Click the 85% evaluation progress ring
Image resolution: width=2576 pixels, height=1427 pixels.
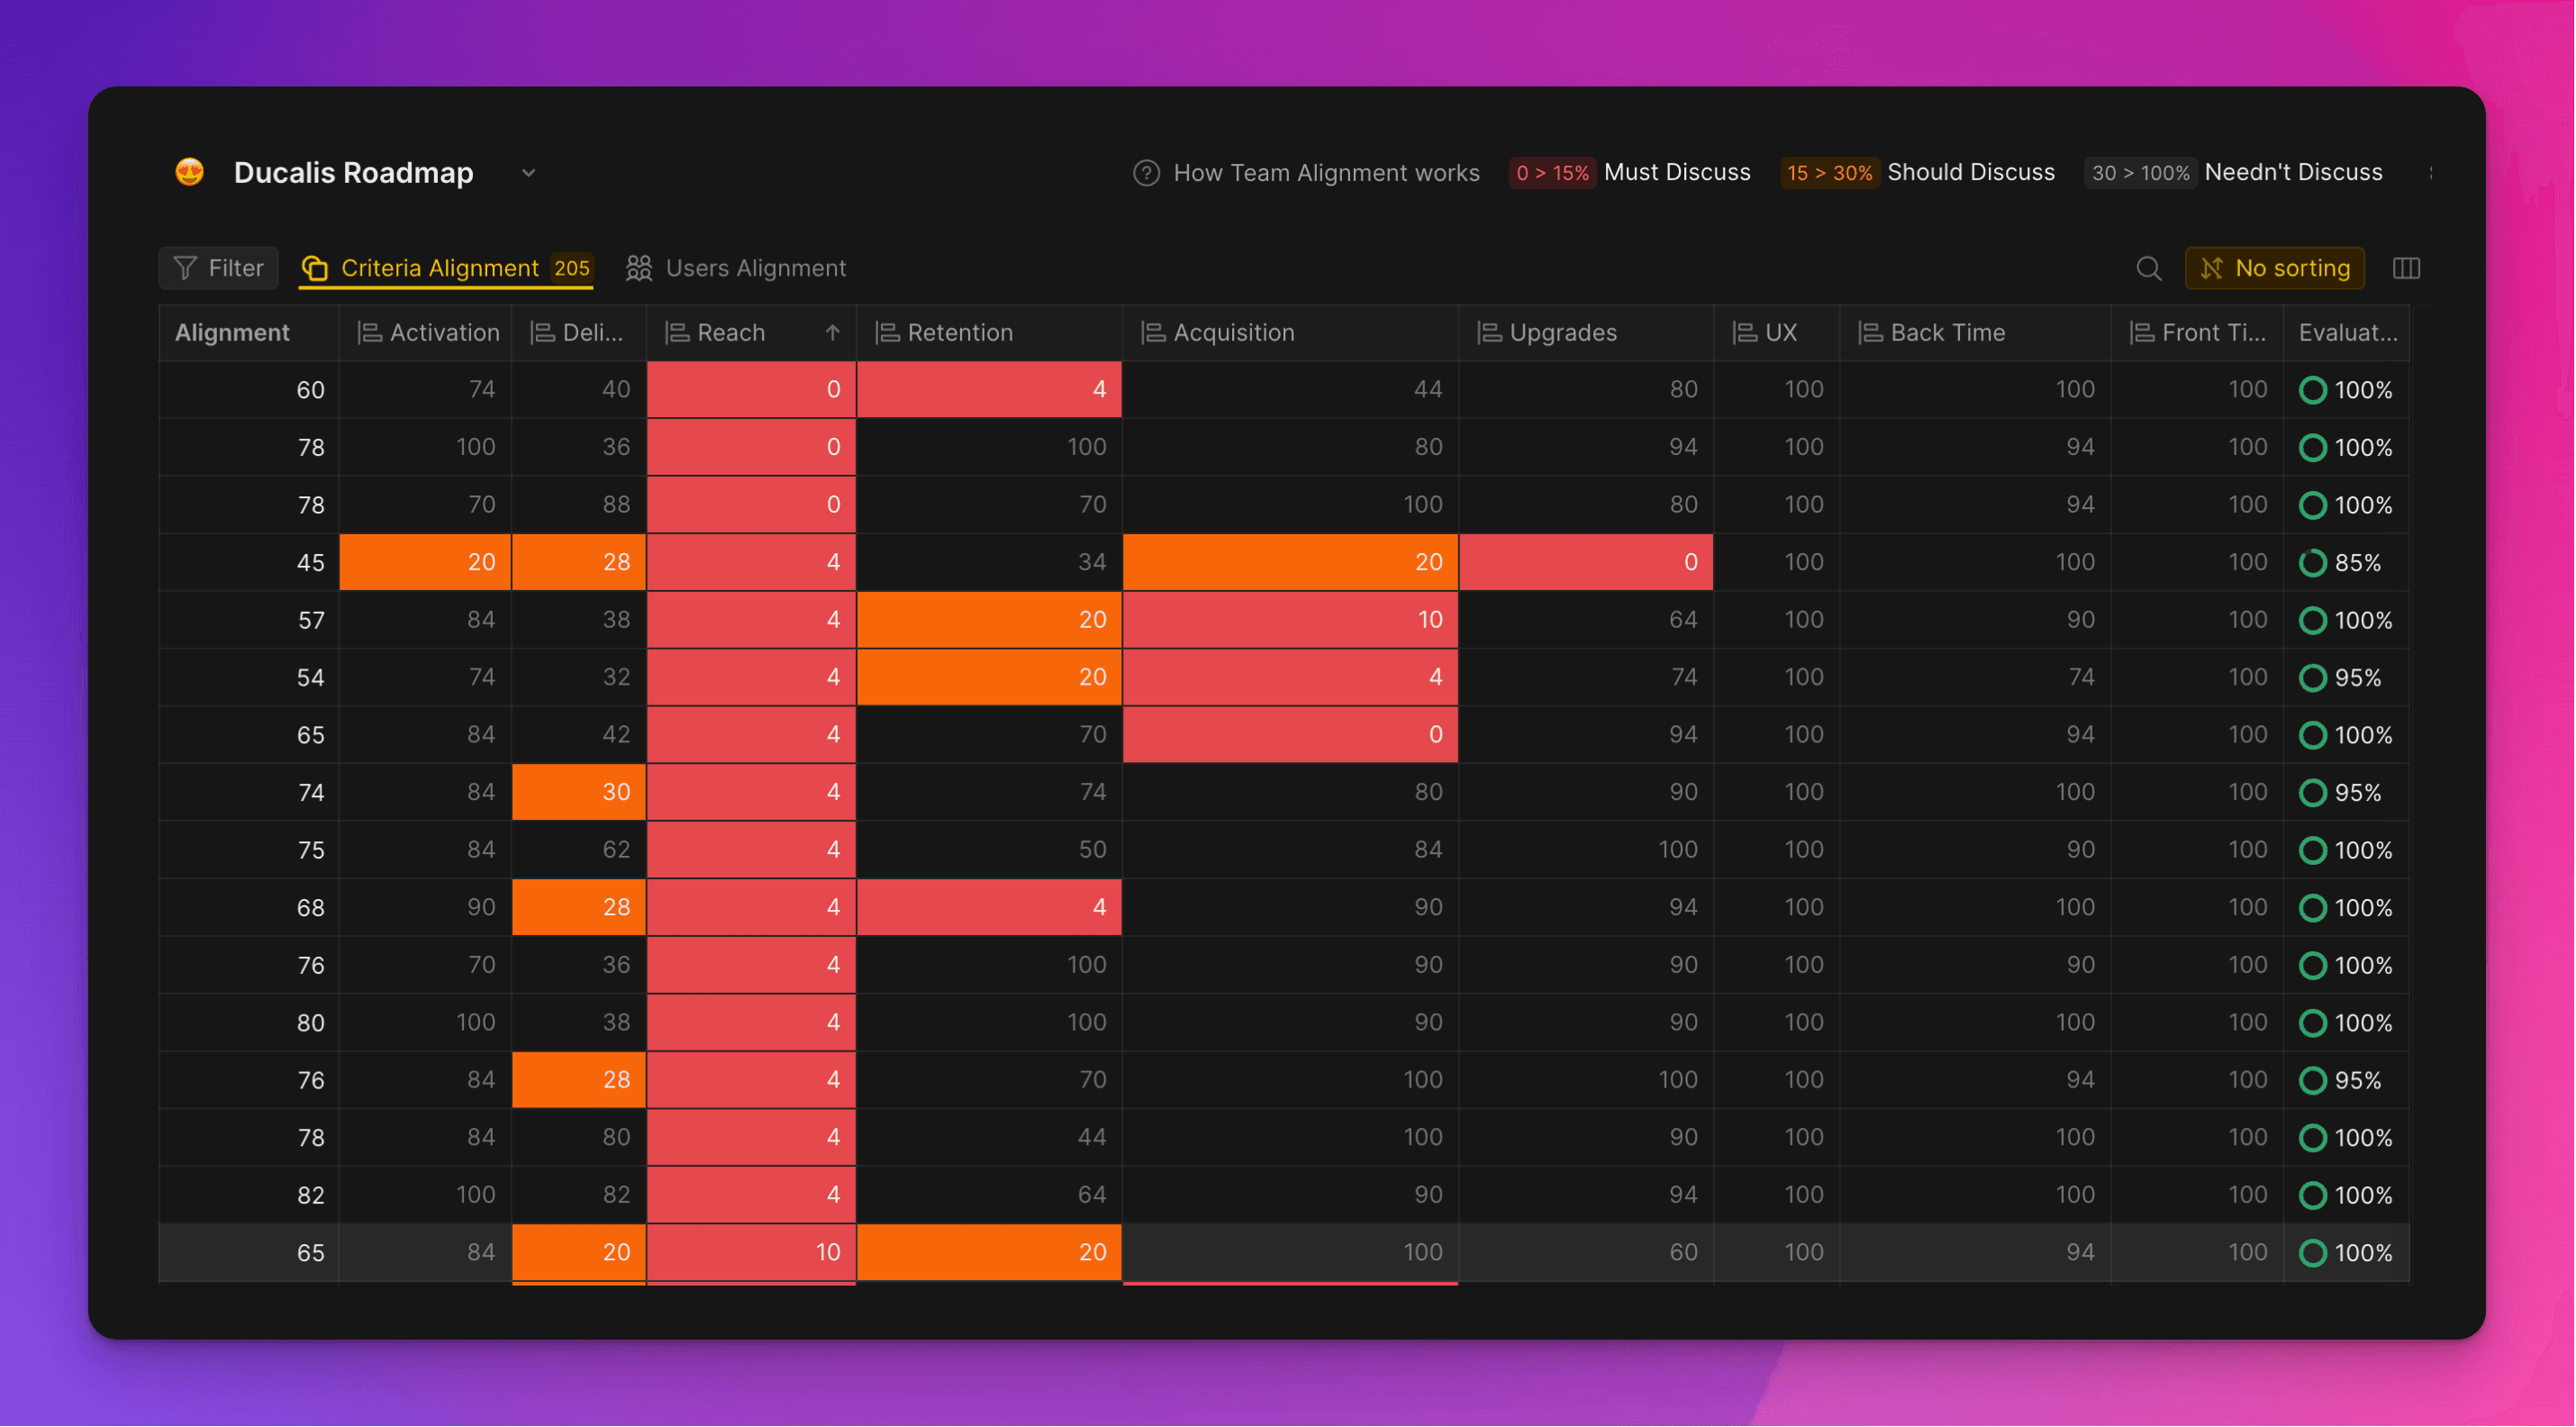[2312, 563]
